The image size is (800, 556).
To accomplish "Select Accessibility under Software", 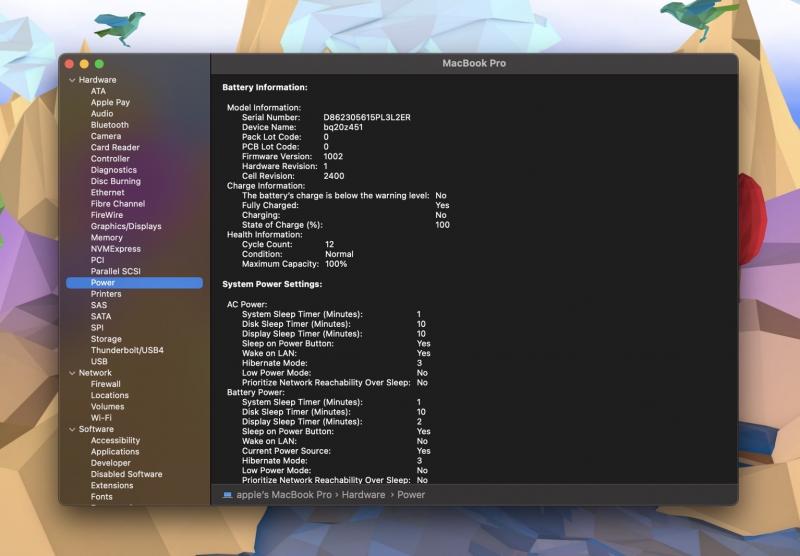I will tap(115, 440).
